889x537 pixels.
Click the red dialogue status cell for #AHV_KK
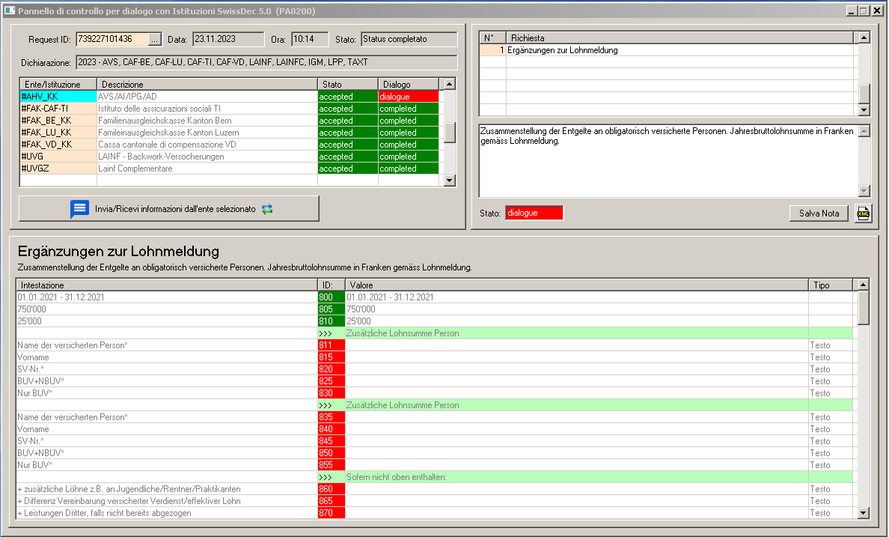(x=409, y=96)
